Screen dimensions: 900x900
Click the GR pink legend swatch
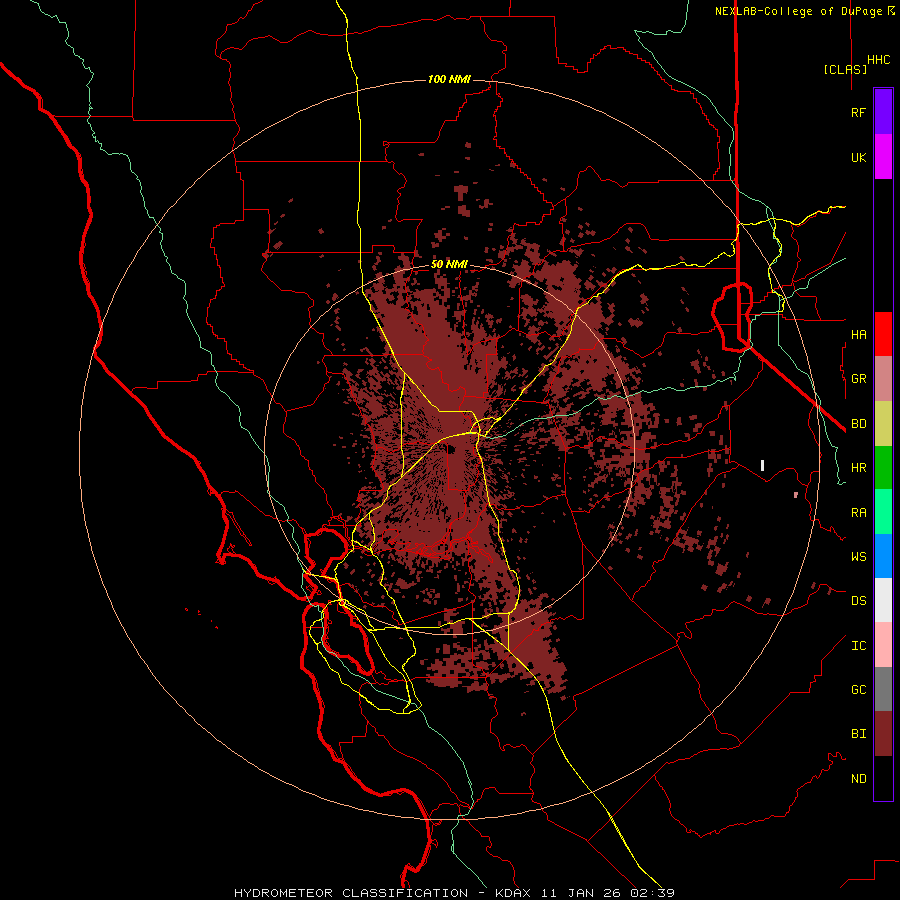tap(883, 378)
